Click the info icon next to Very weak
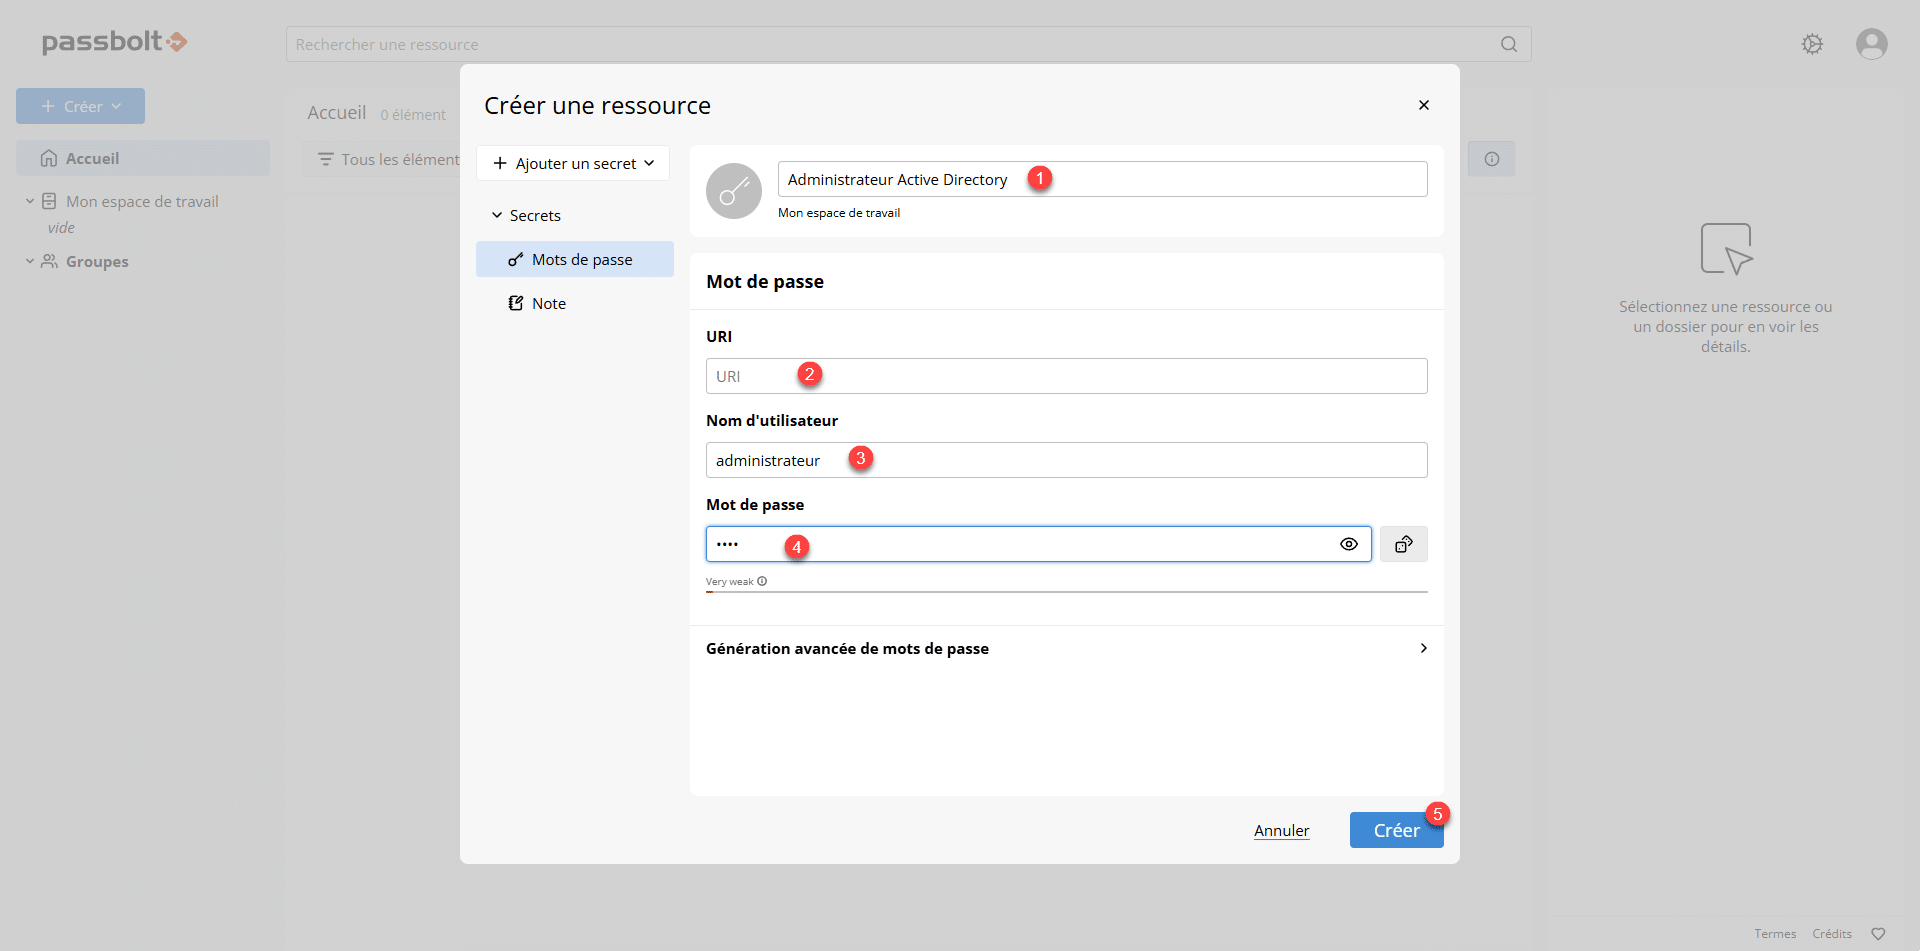This screenshot has height=951, width=1920. (762, 581)
